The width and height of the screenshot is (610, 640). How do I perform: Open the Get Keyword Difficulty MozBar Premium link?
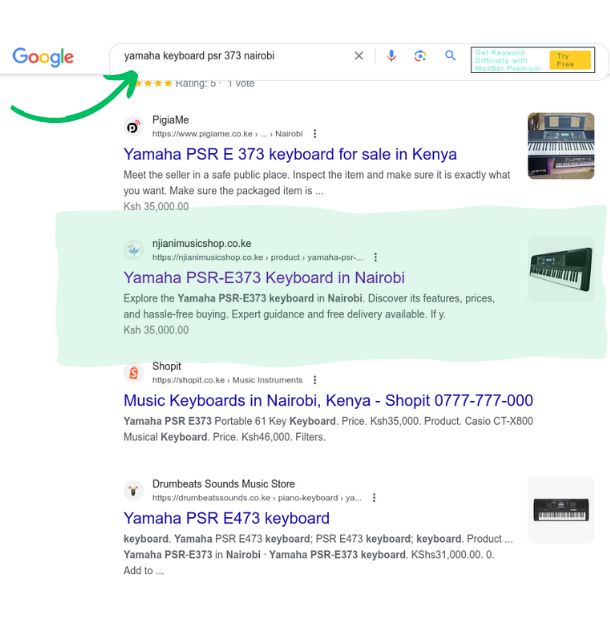[x=509, y=60]
